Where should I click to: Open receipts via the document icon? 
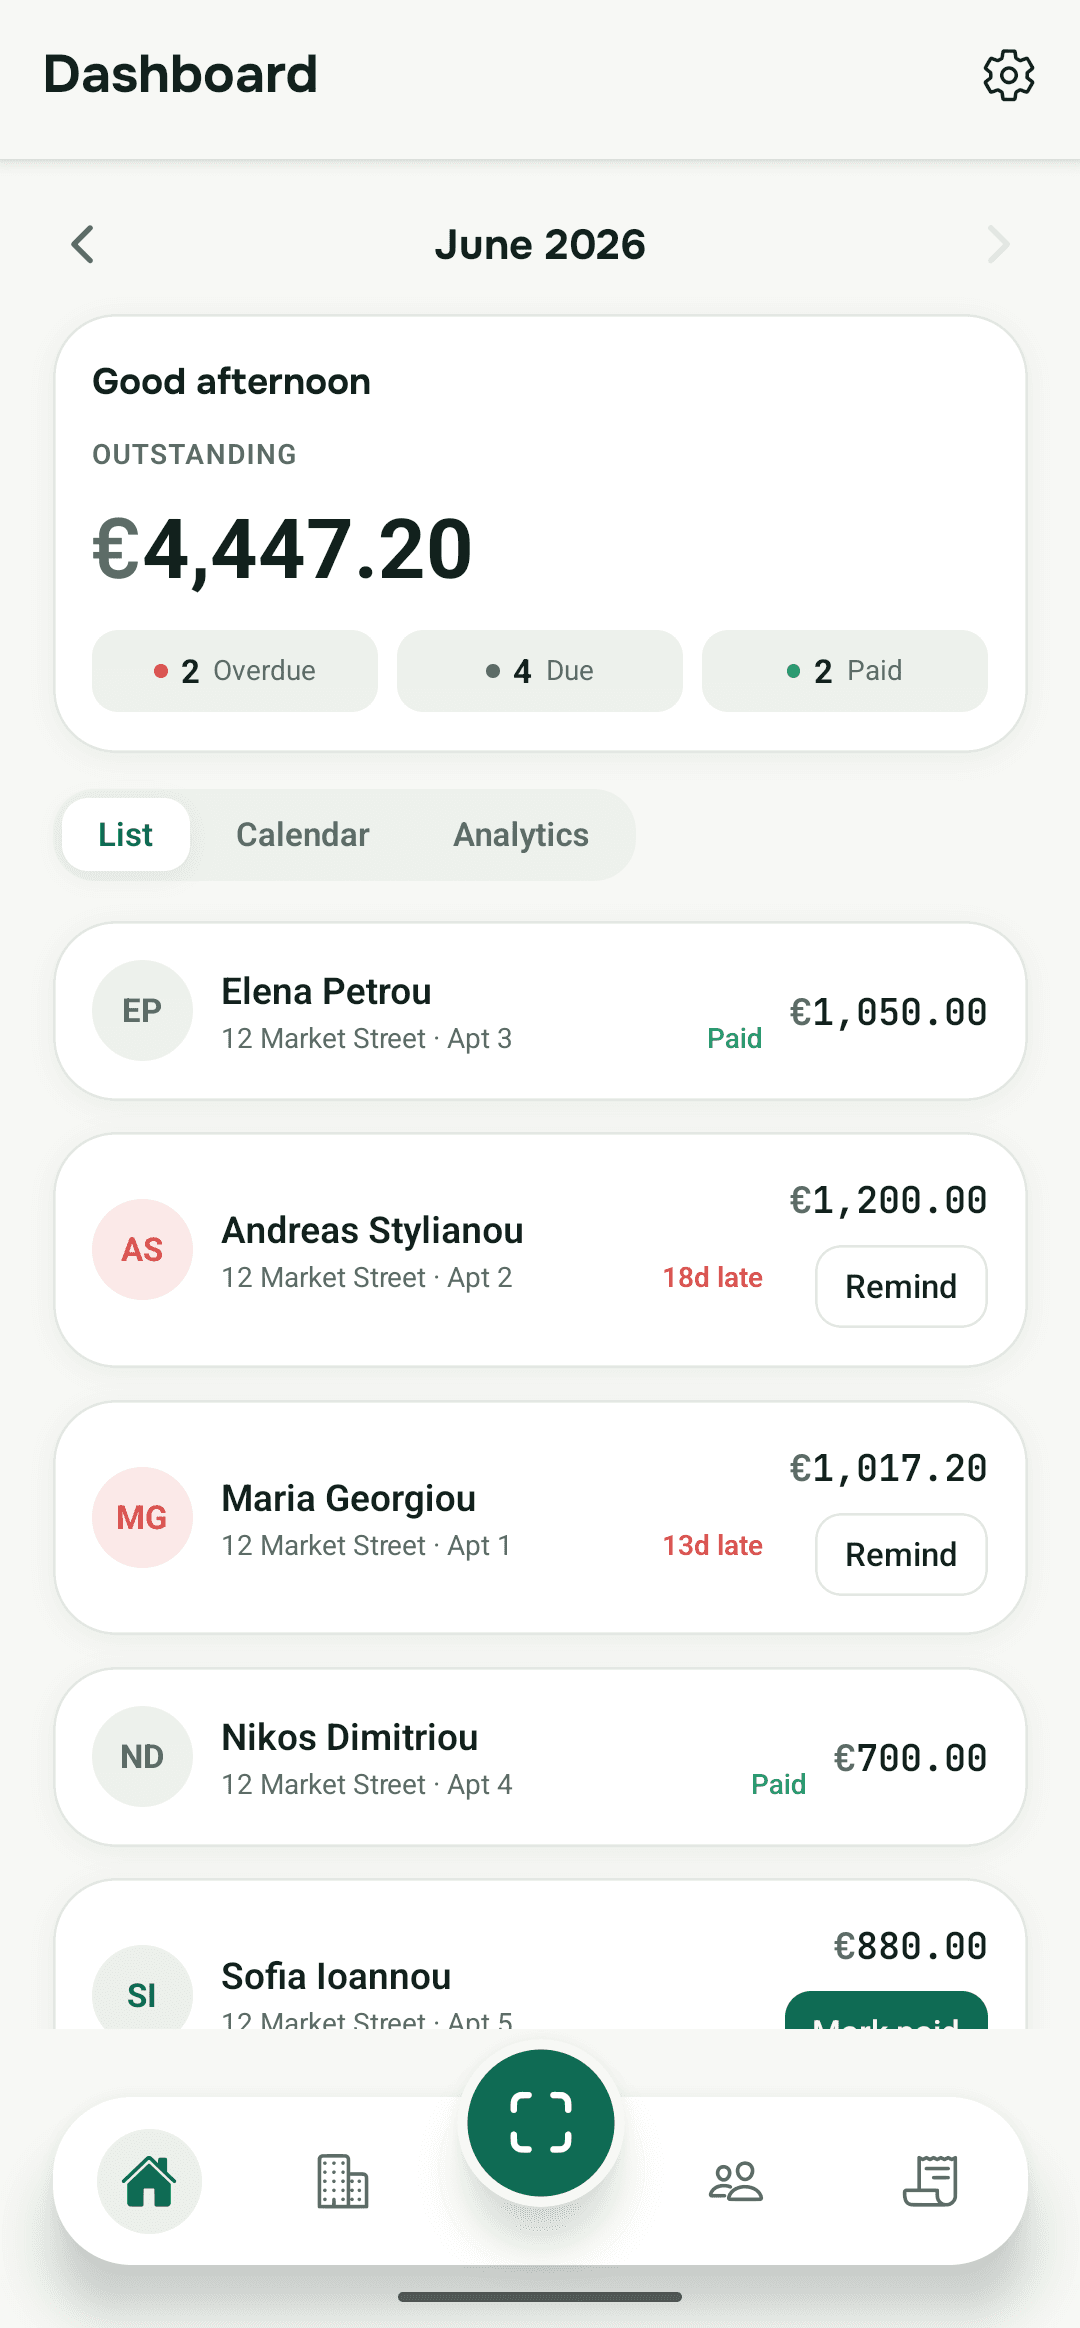(931, 2181)
